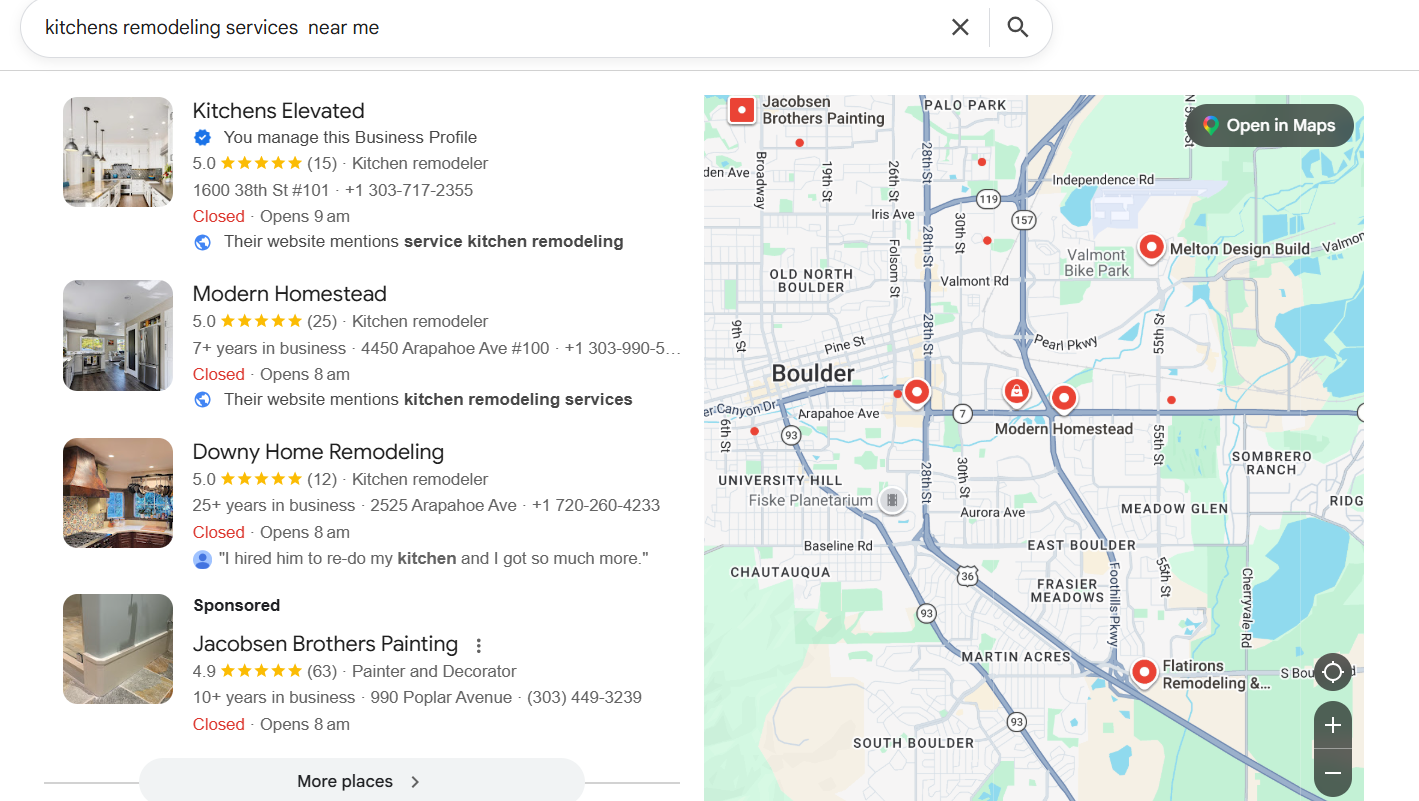Zoom in on the map

1333,725
